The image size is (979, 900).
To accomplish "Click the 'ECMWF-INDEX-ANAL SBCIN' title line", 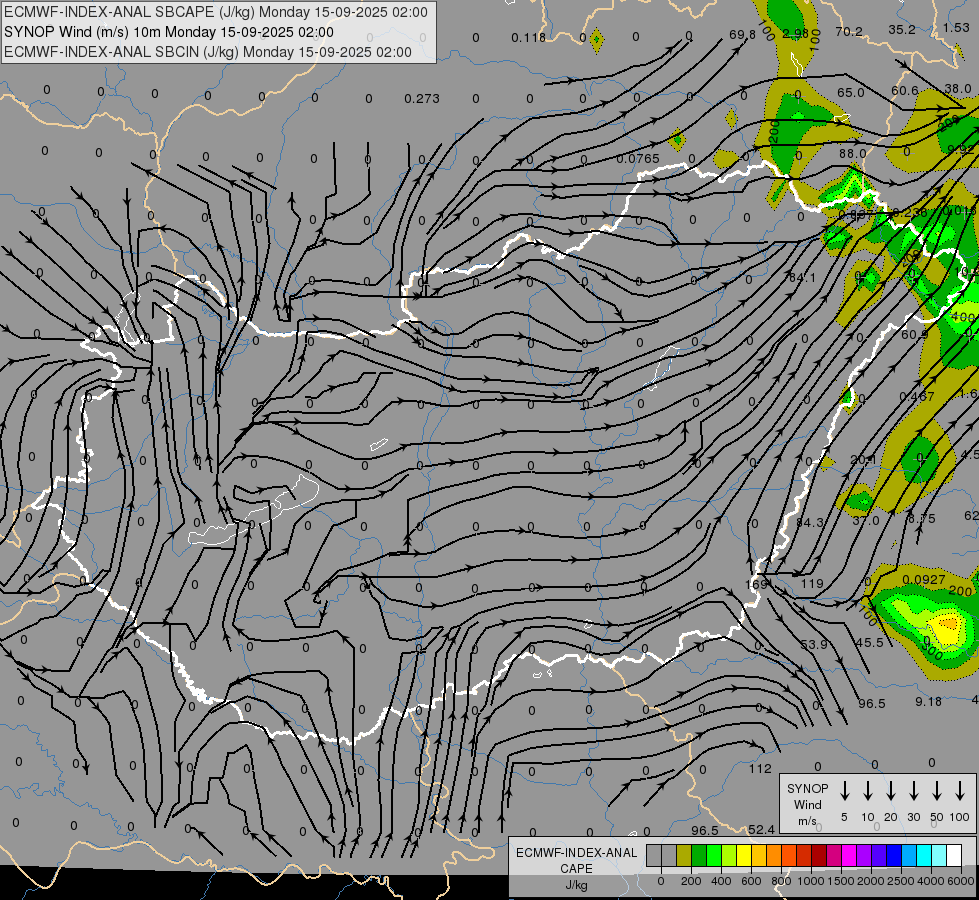I will click(x=208, y=52).
